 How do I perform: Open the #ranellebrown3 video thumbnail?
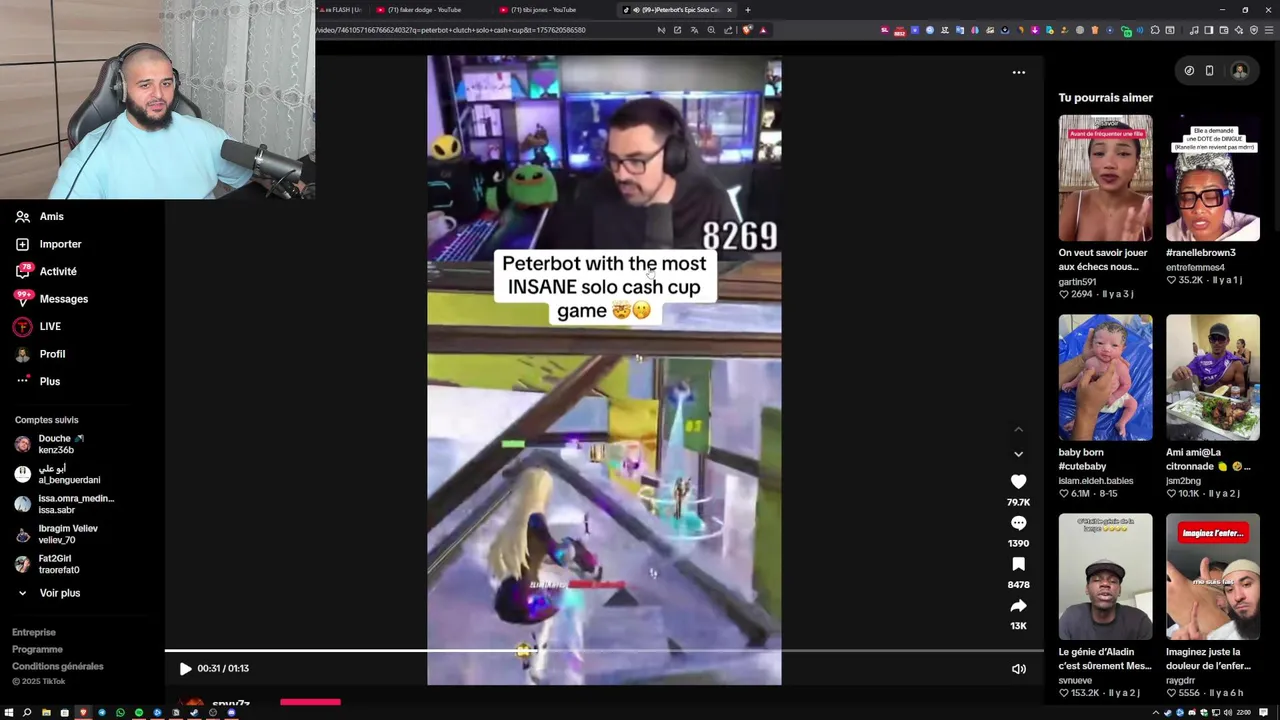(x=1212, y=178)
